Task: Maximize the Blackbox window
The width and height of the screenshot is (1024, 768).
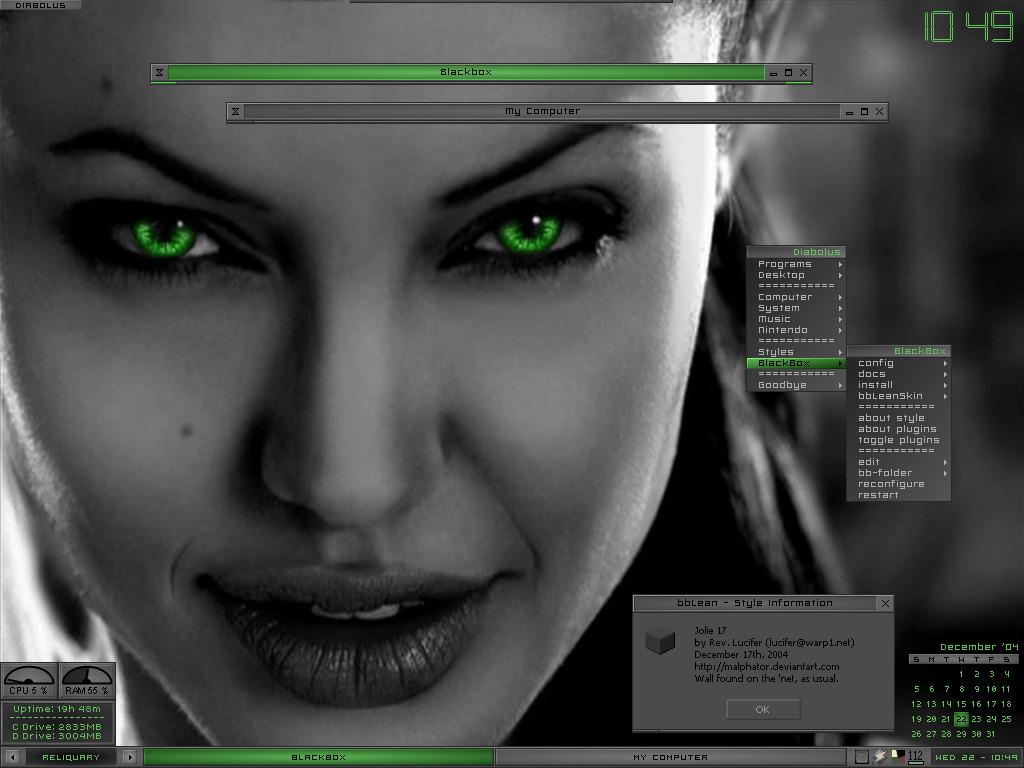Action: pyautogui.click(x=788, y=72)
